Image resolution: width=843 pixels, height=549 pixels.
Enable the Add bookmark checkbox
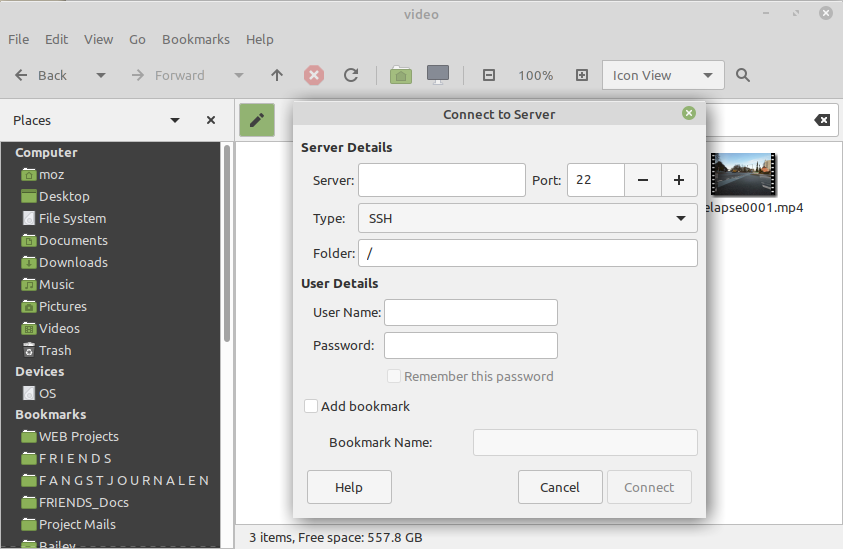tap(311, 406)
